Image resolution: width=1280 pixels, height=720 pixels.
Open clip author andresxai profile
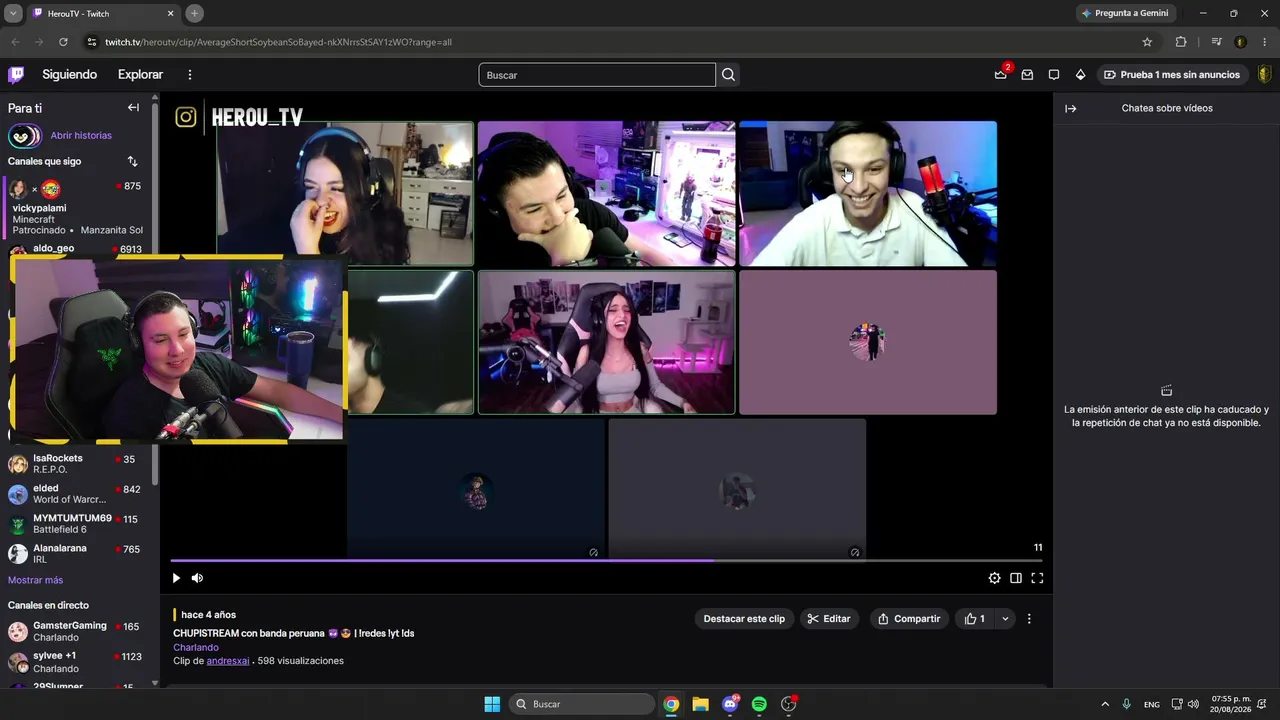(227, 661)
